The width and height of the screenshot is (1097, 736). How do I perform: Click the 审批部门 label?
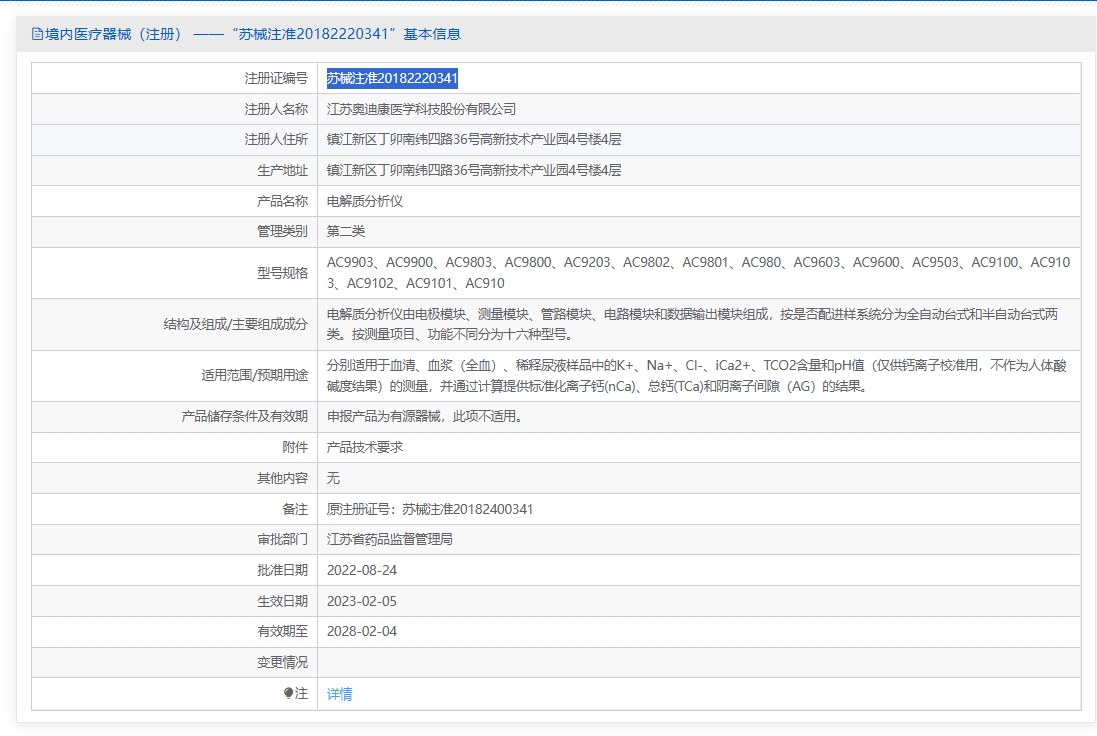pos(282,539)
